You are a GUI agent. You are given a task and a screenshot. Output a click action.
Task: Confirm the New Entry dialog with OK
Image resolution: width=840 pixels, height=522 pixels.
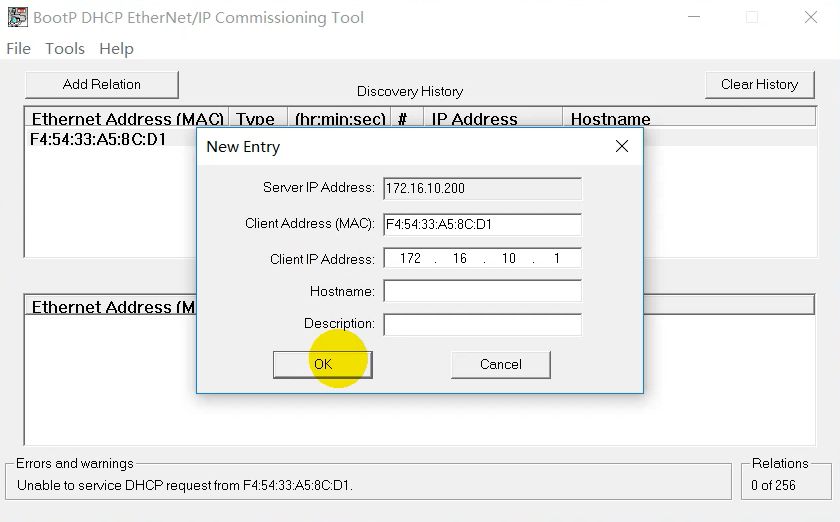[x=322, y=364]
